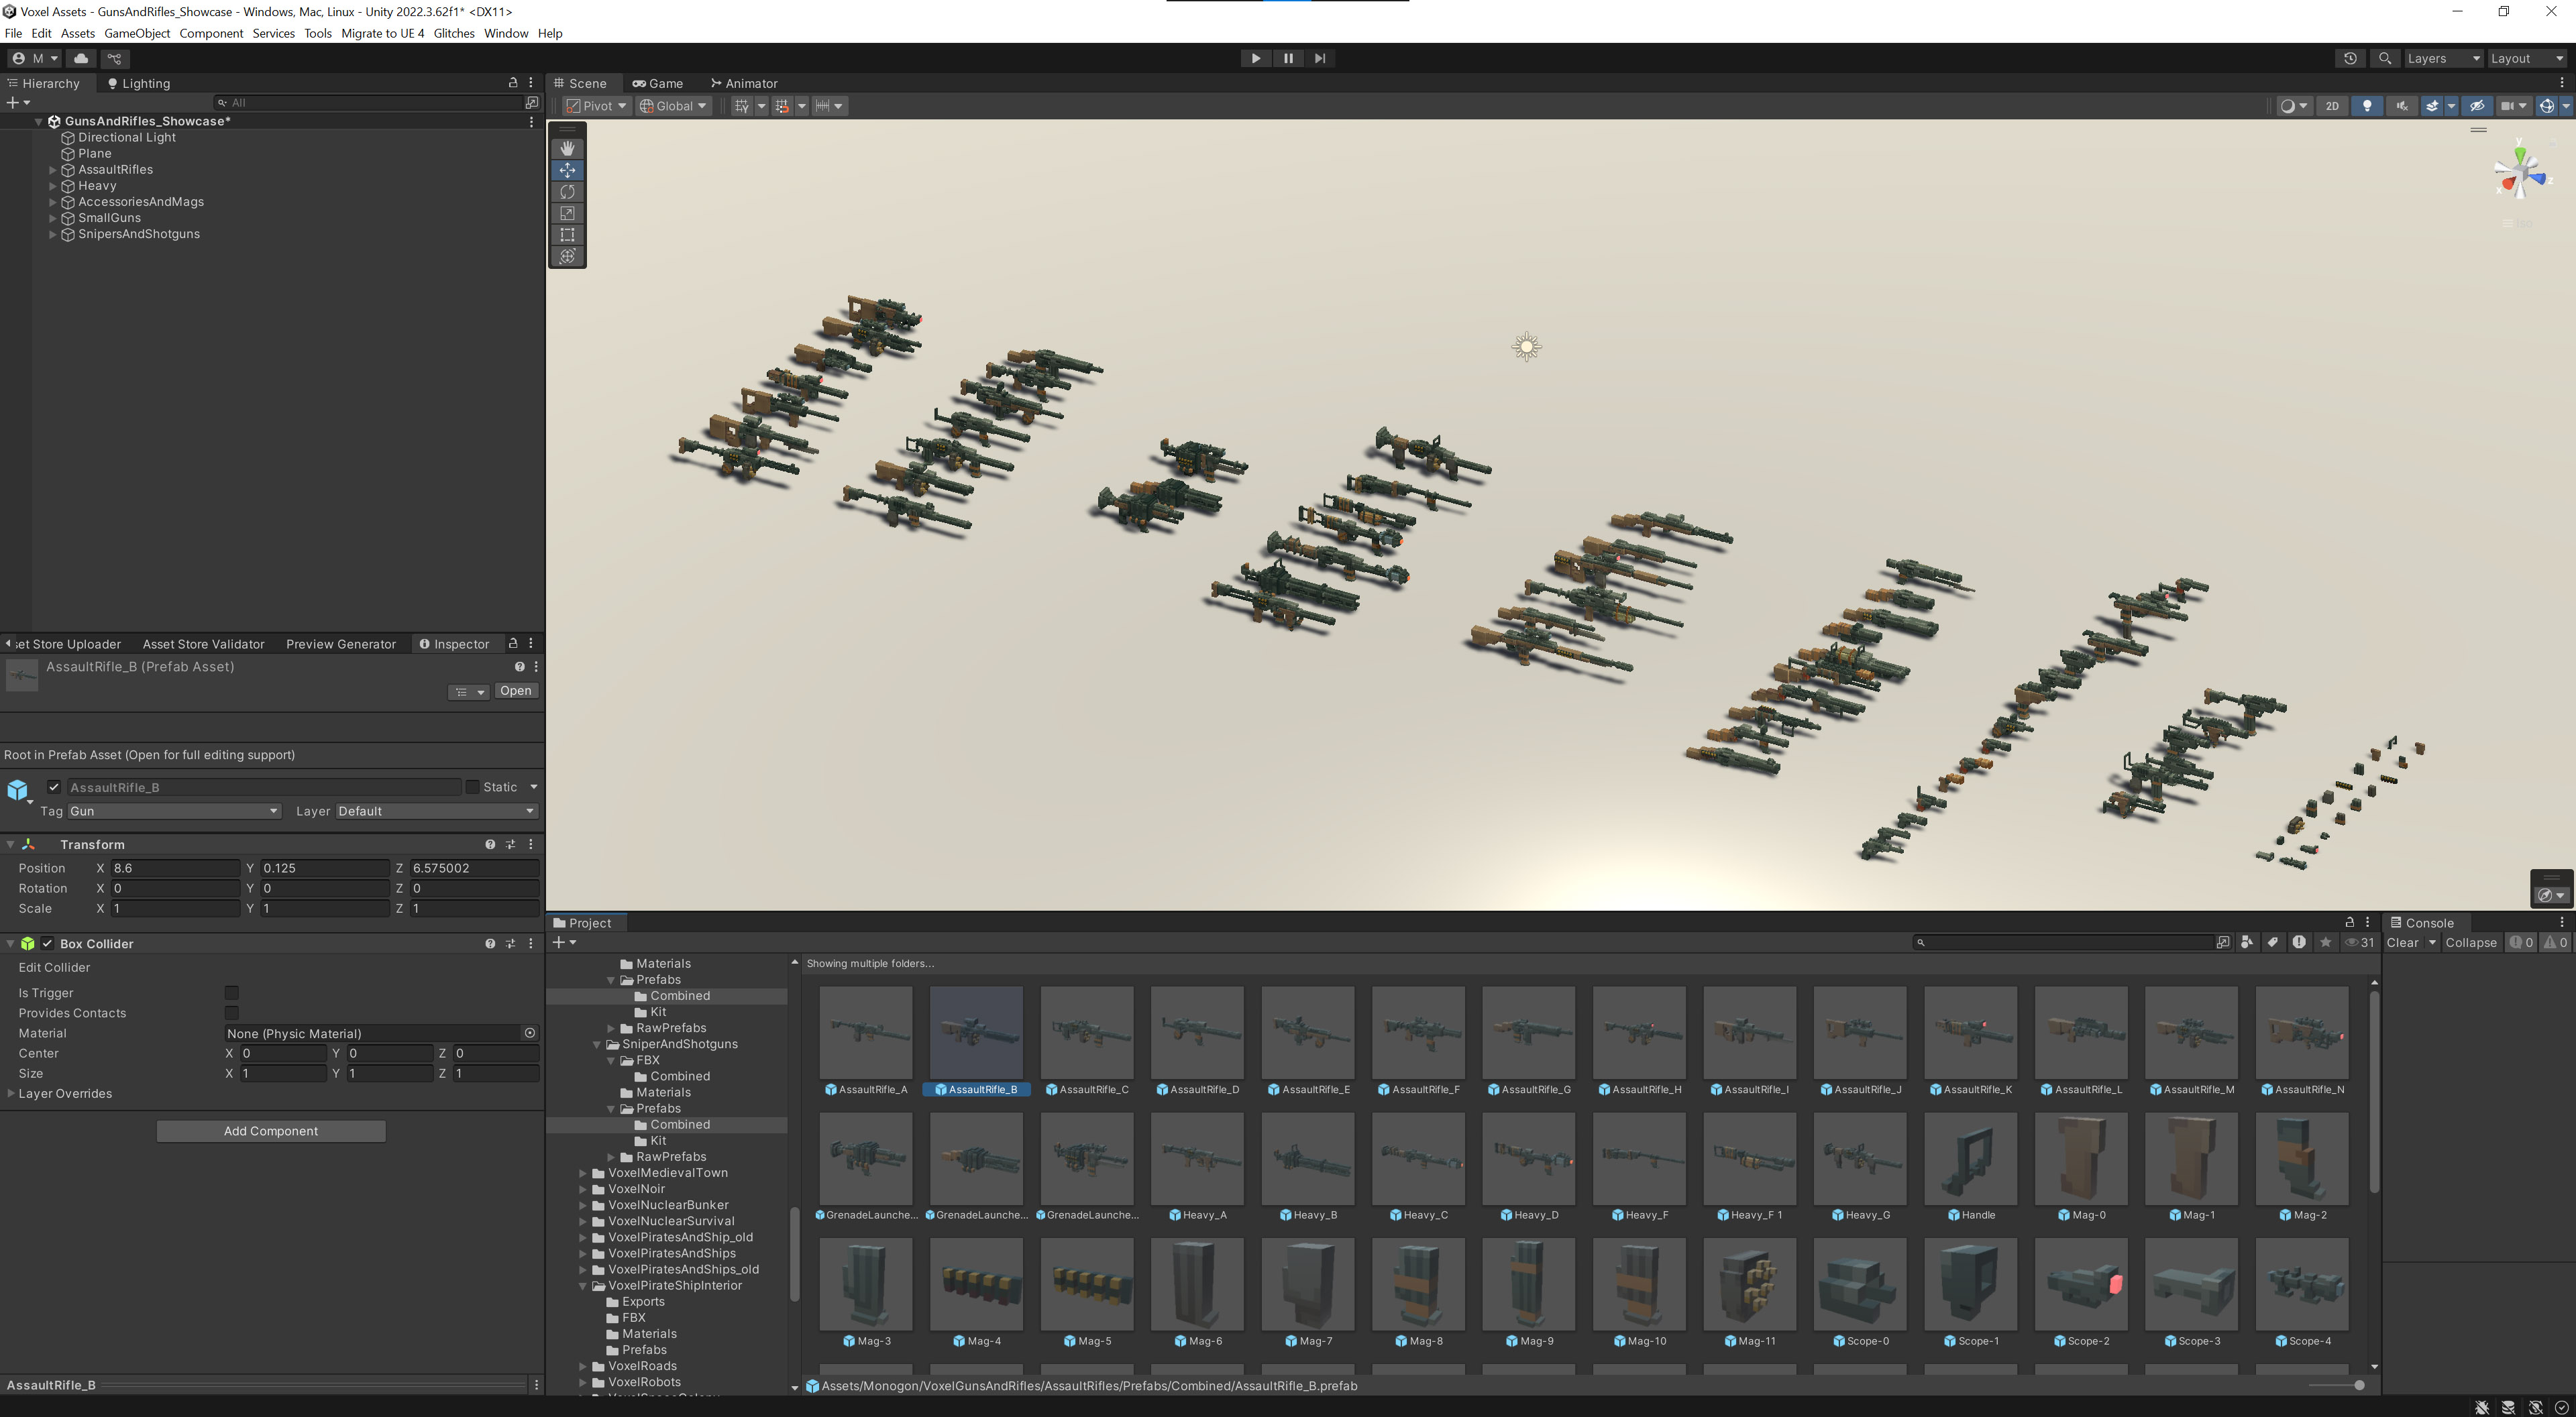
Task: Toggle Hierarchy panel lock icon
Action: [513, 83]
